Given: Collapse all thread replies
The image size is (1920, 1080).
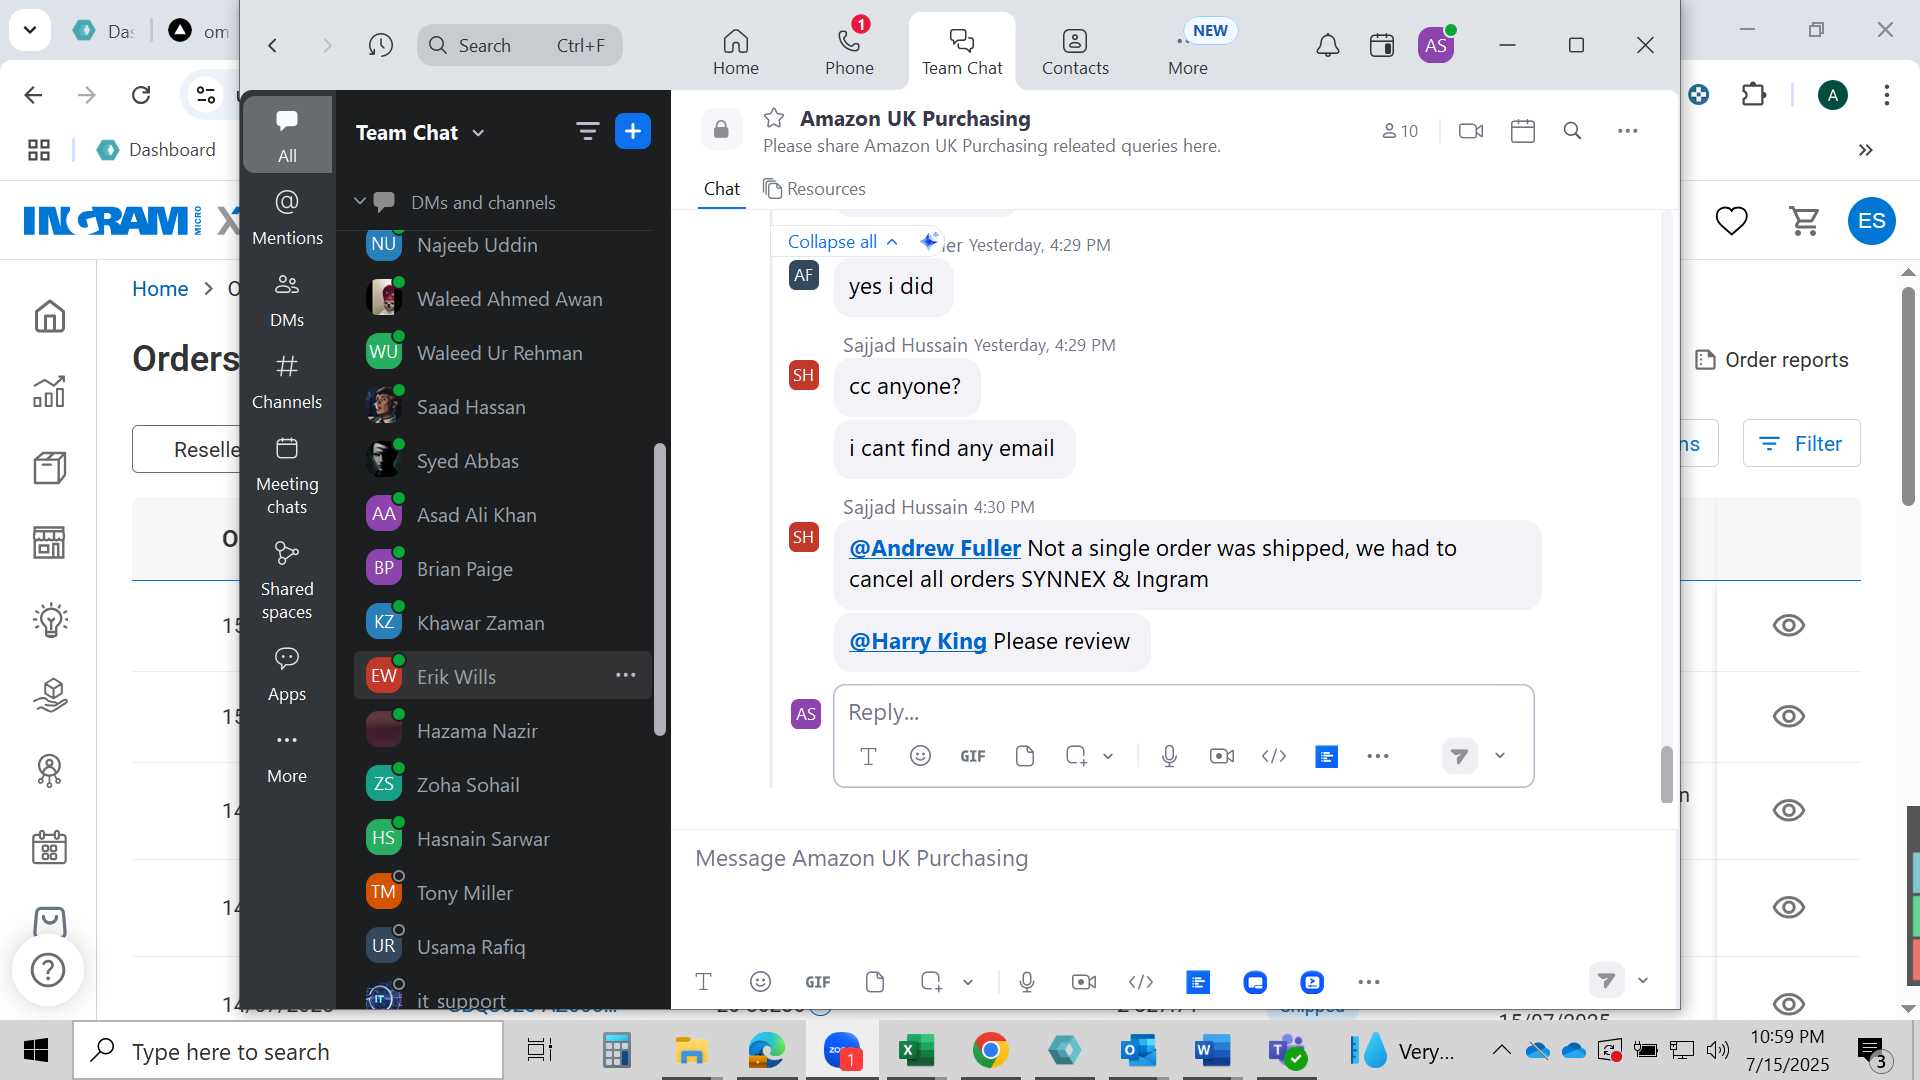Looking at the screenshot, I should (x=842, y=241).
